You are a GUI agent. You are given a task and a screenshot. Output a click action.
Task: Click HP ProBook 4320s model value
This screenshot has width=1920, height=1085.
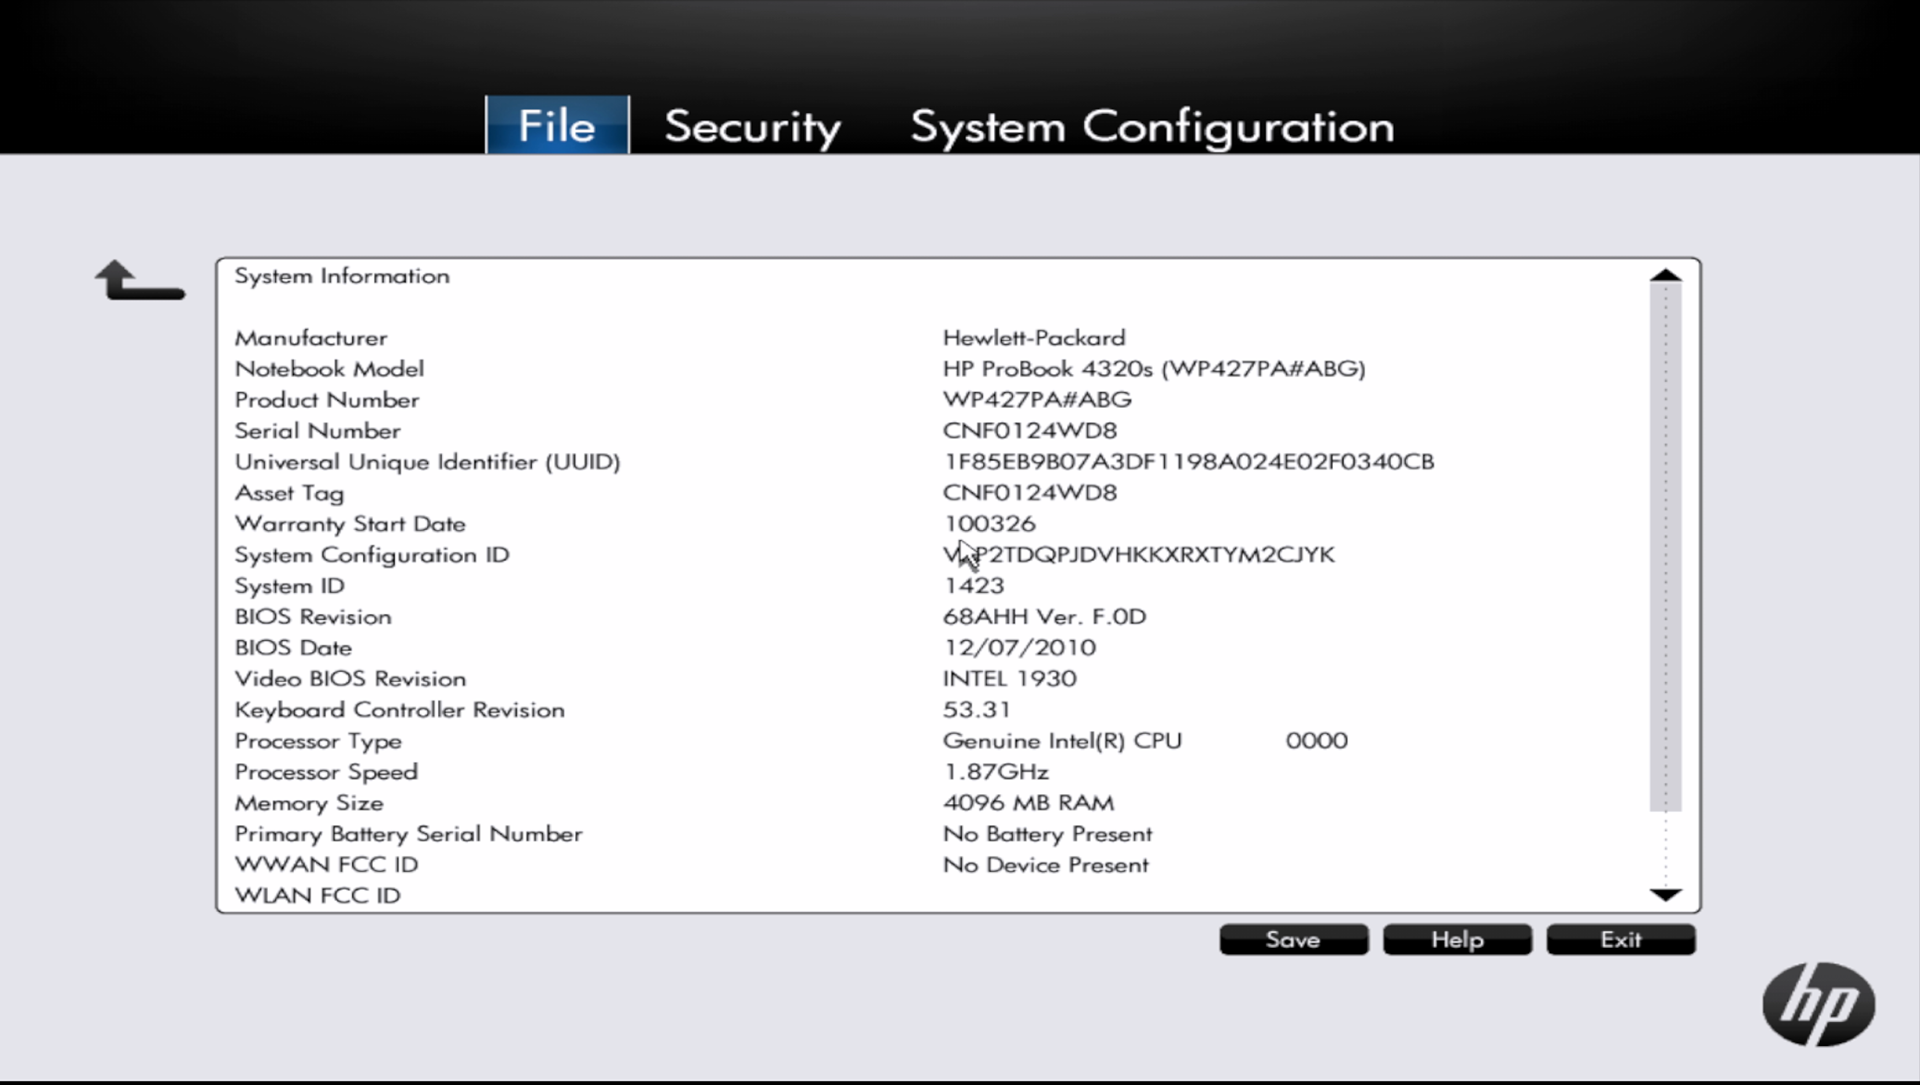[1154, 369]
